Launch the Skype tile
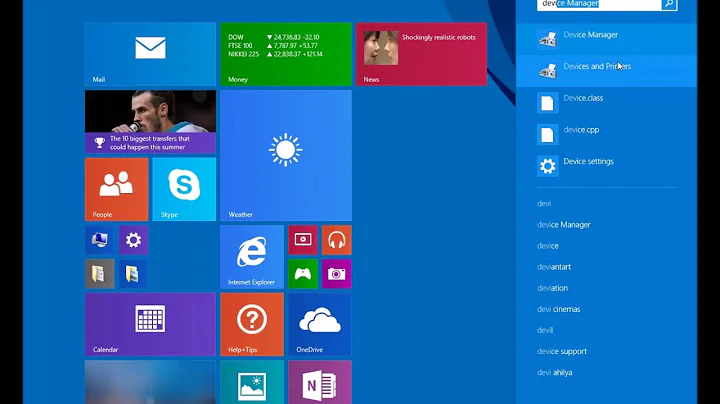 tap(184, 189)
